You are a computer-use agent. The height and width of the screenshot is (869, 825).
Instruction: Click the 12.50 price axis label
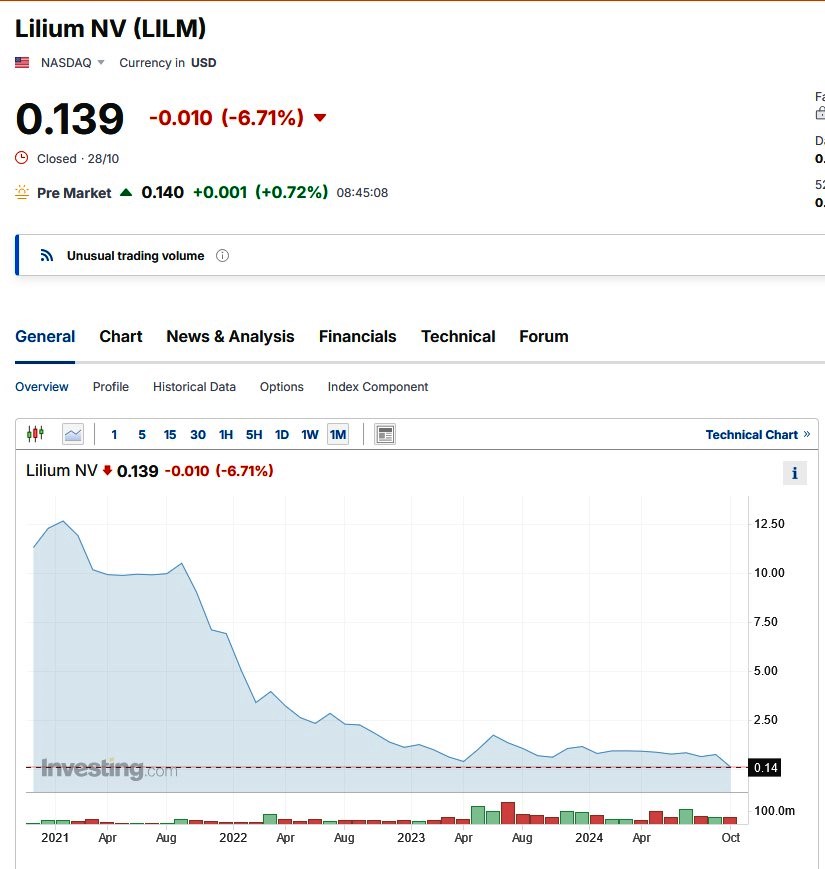coord(770,524)
